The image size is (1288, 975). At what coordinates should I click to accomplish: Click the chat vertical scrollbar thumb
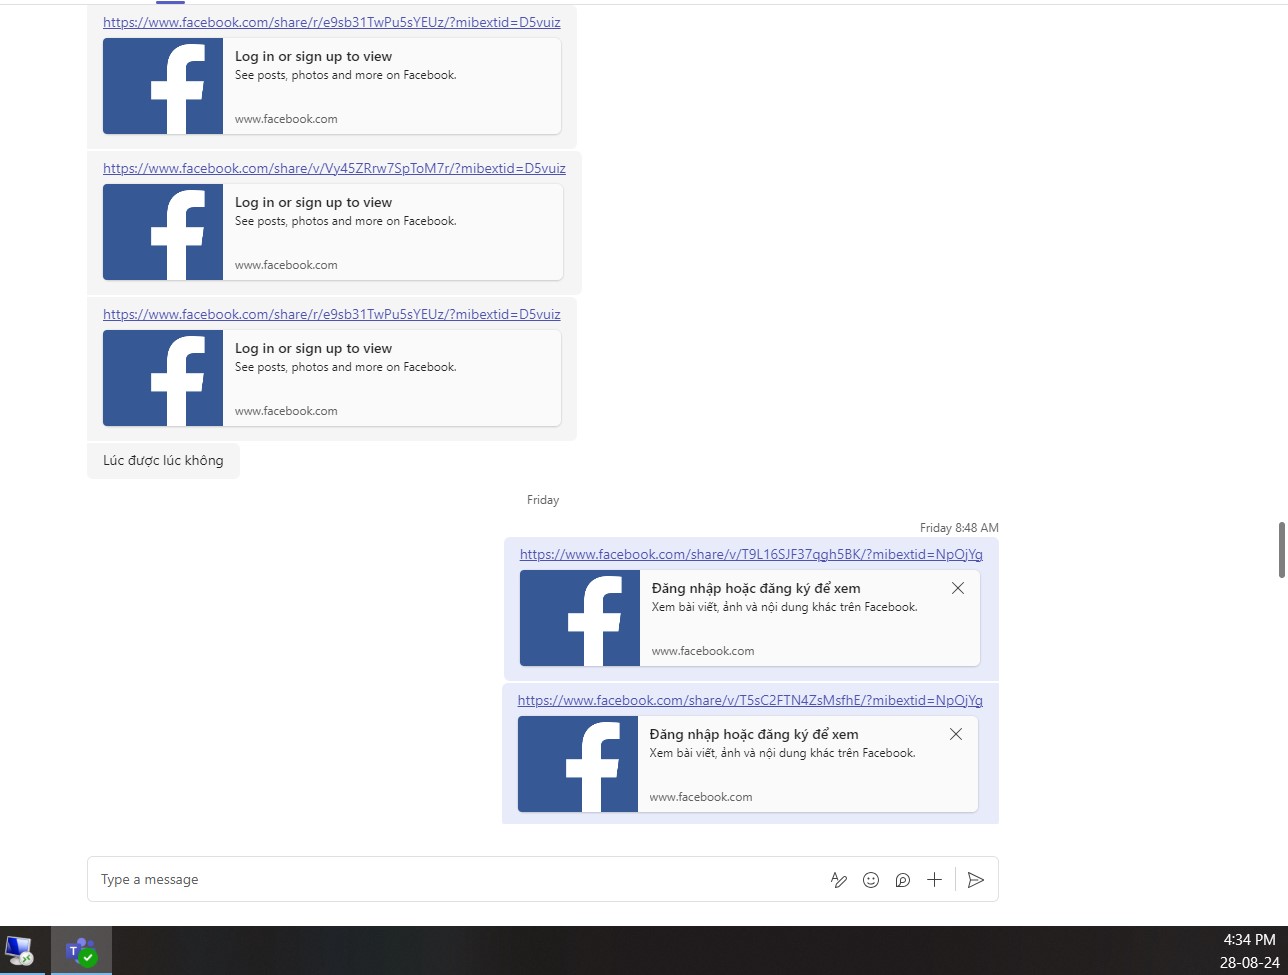[1282, 550]
